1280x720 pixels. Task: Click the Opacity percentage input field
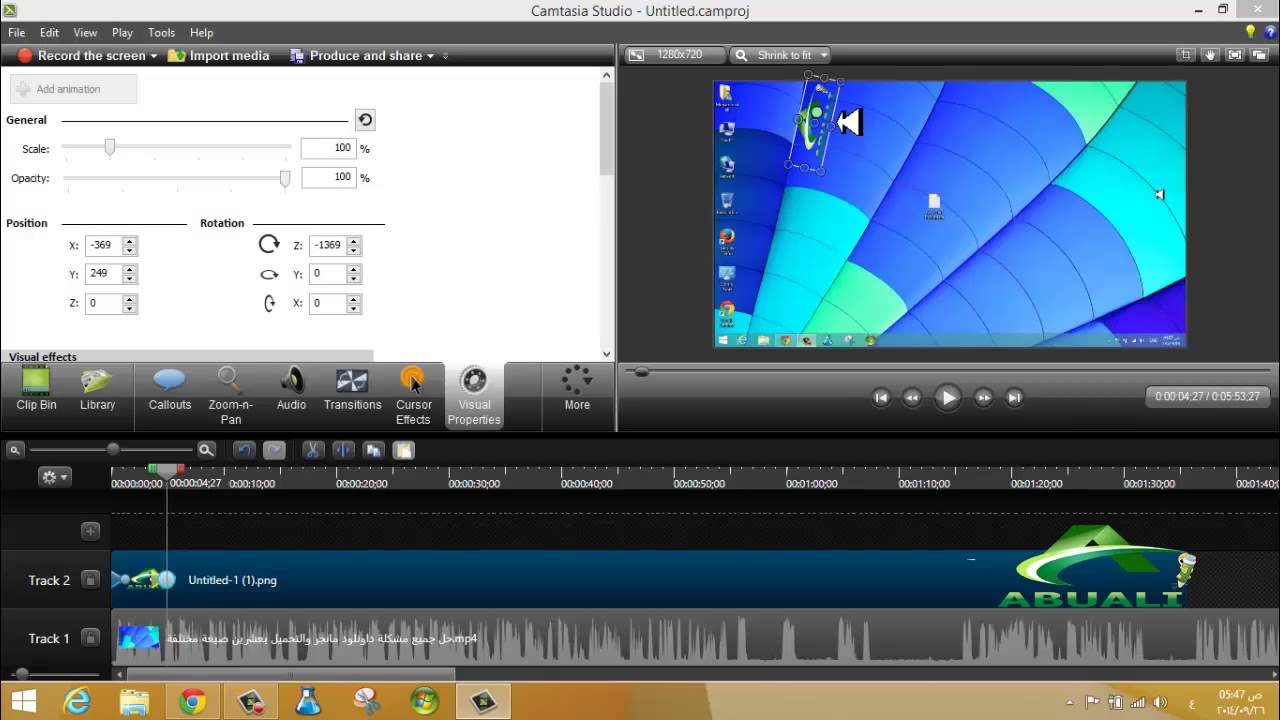328,177
